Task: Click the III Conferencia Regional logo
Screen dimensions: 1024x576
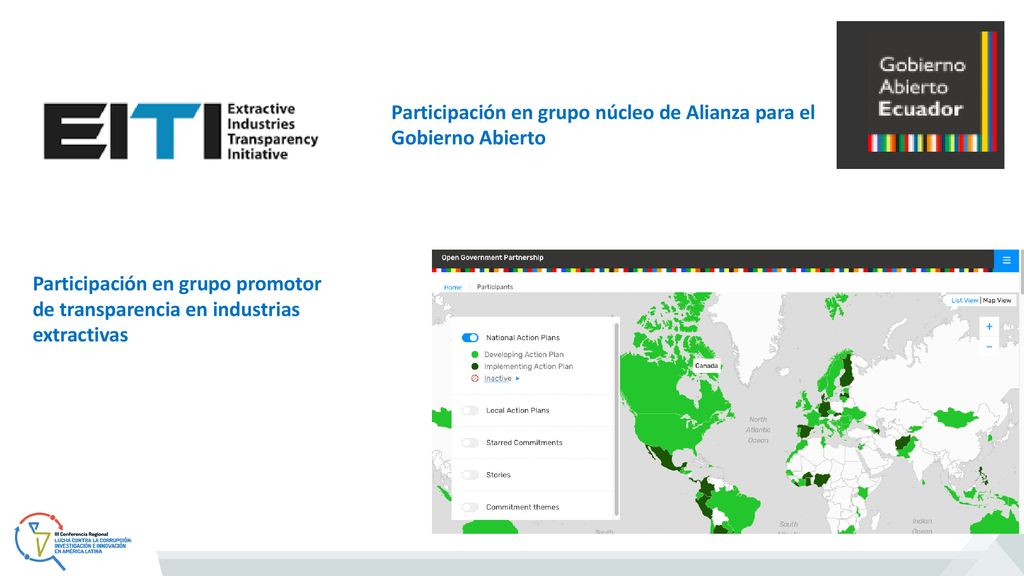Action: (72, 541)
